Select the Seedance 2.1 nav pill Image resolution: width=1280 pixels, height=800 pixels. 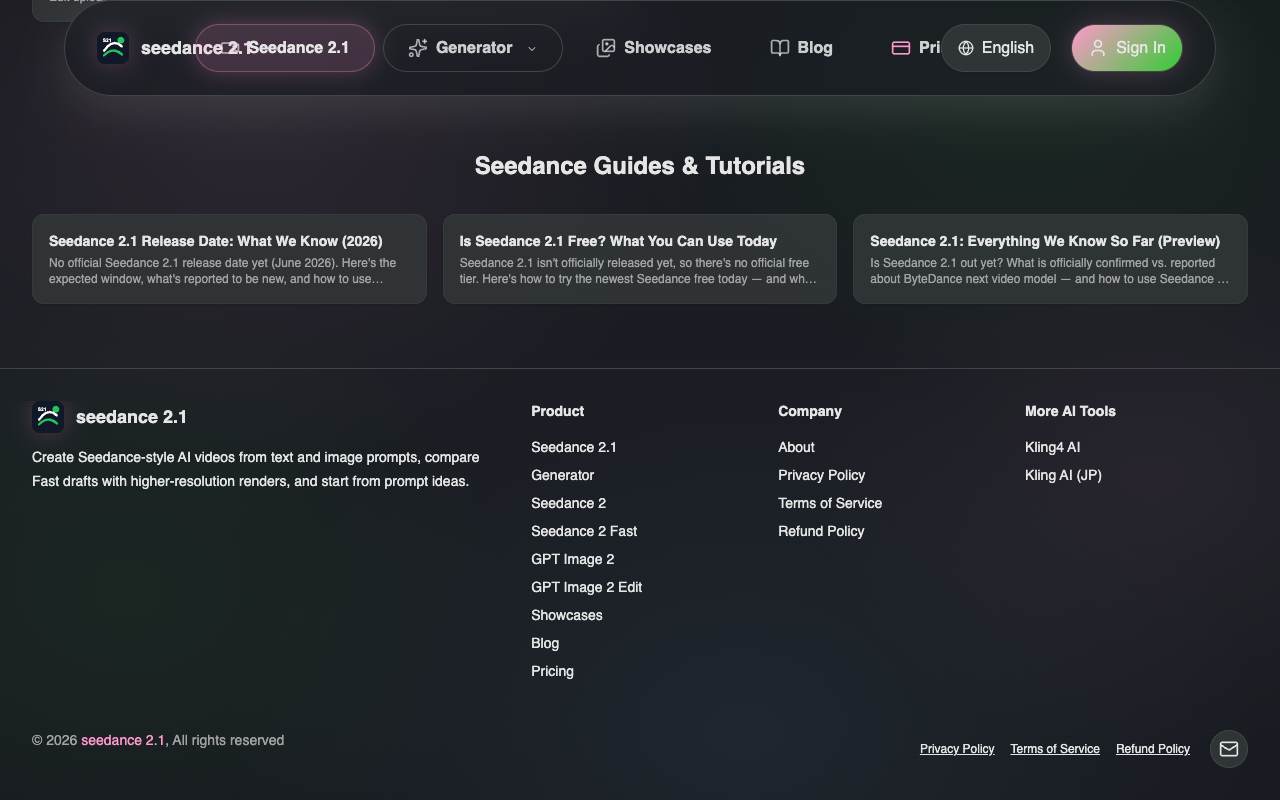pos(285,48)
